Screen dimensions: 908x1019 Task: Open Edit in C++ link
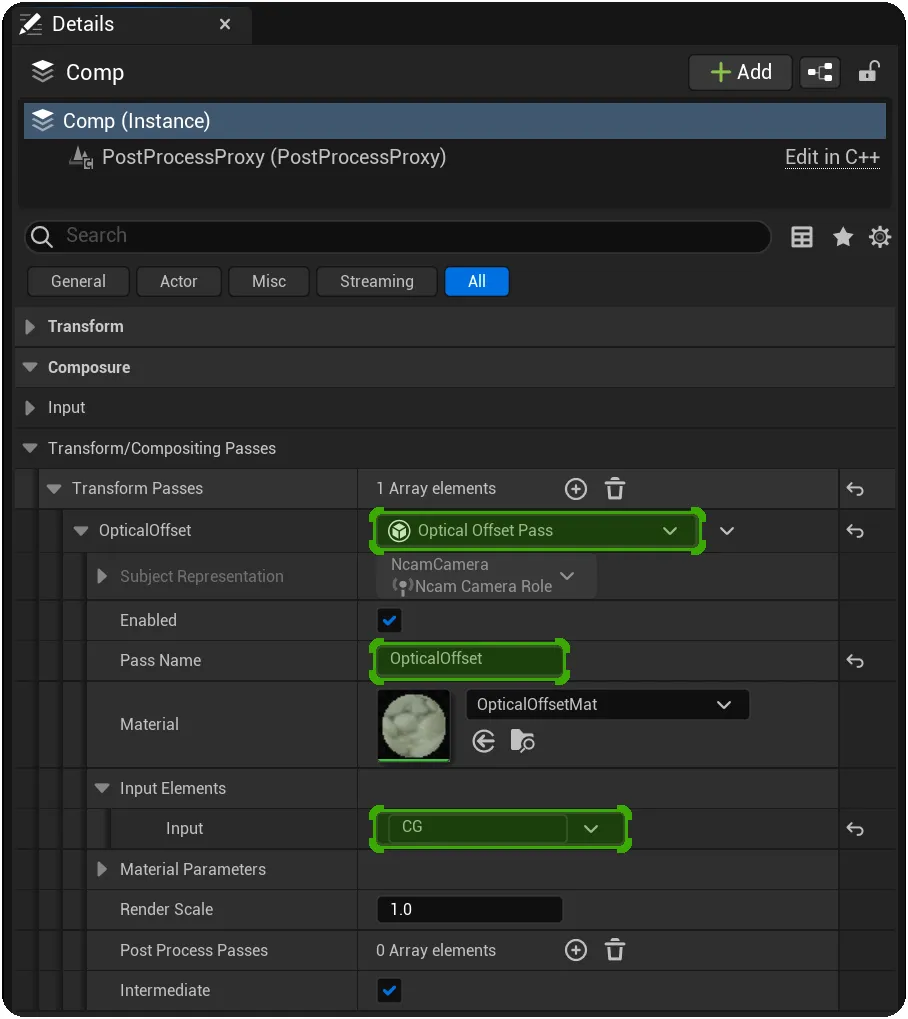832,157
